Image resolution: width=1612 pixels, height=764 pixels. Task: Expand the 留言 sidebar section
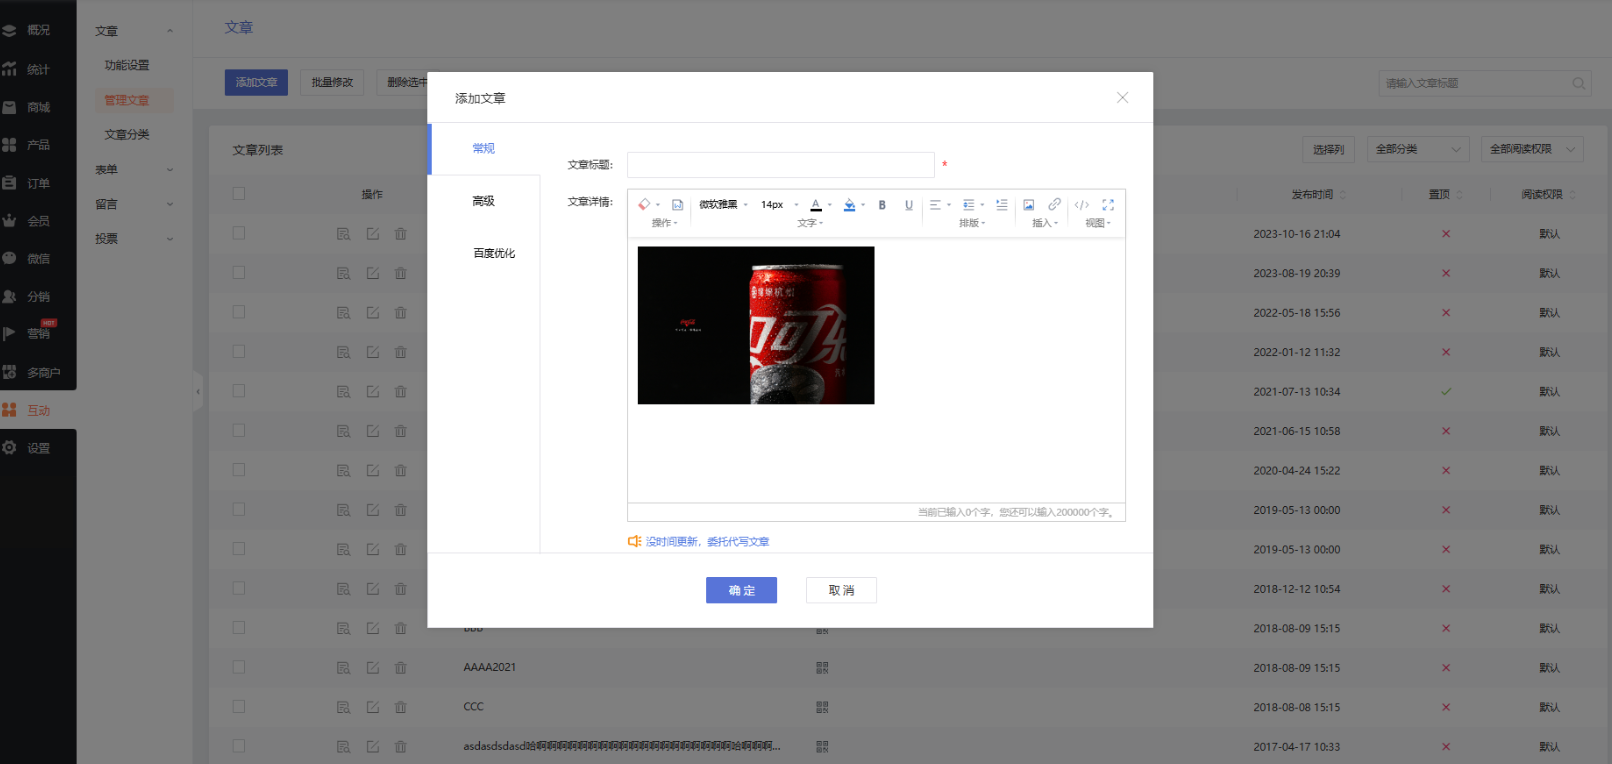[134, 204]
